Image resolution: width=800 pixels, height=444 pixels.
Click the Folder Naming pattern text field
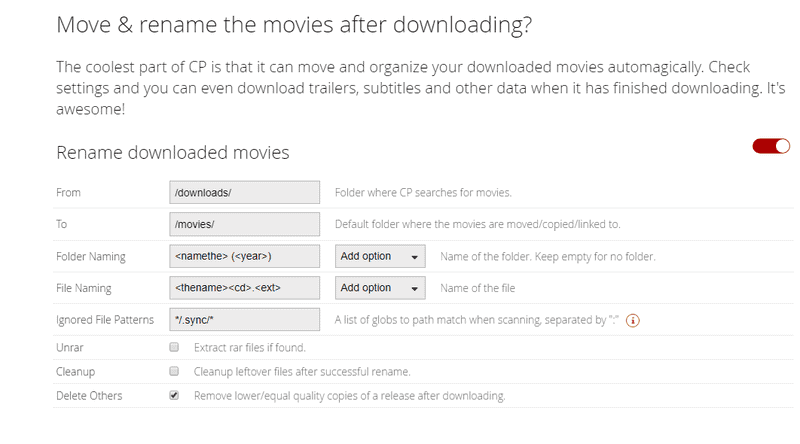point(245,257)
